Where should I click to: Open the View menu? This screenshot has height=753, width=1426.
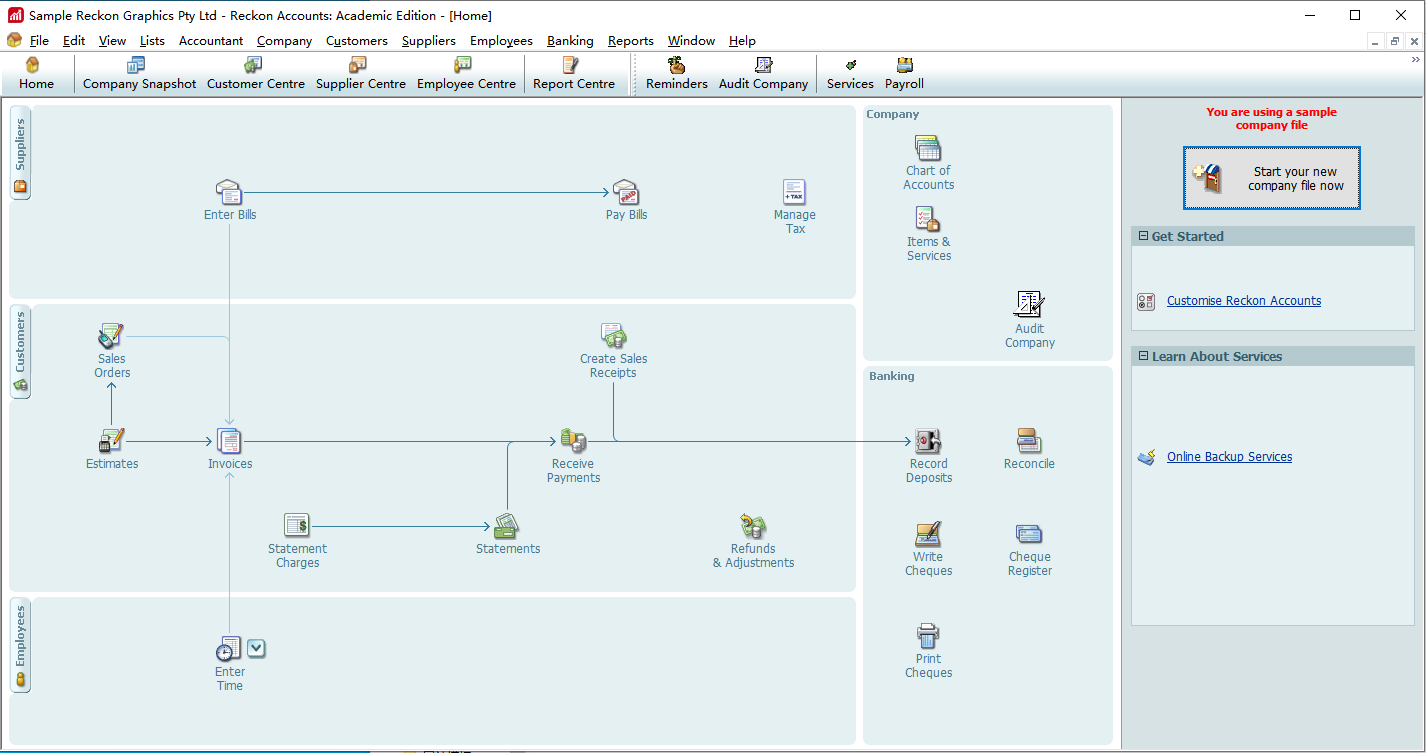[x=112, y=41]
